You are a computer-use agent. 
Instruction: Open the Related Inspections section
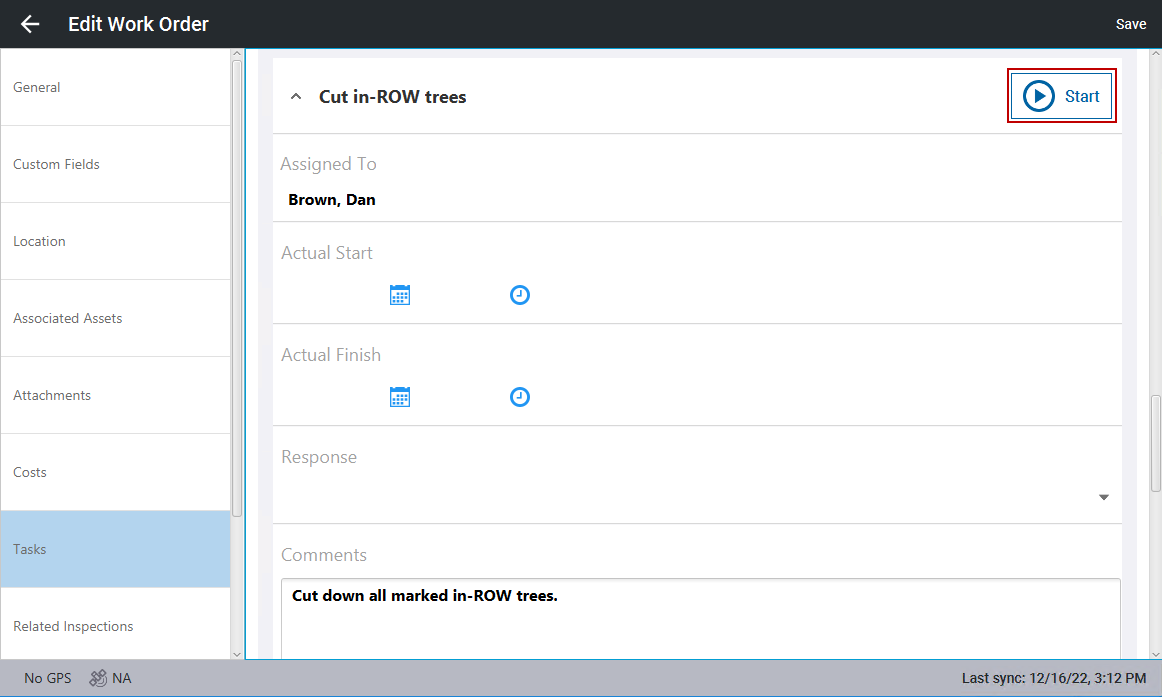pos(116,624)
